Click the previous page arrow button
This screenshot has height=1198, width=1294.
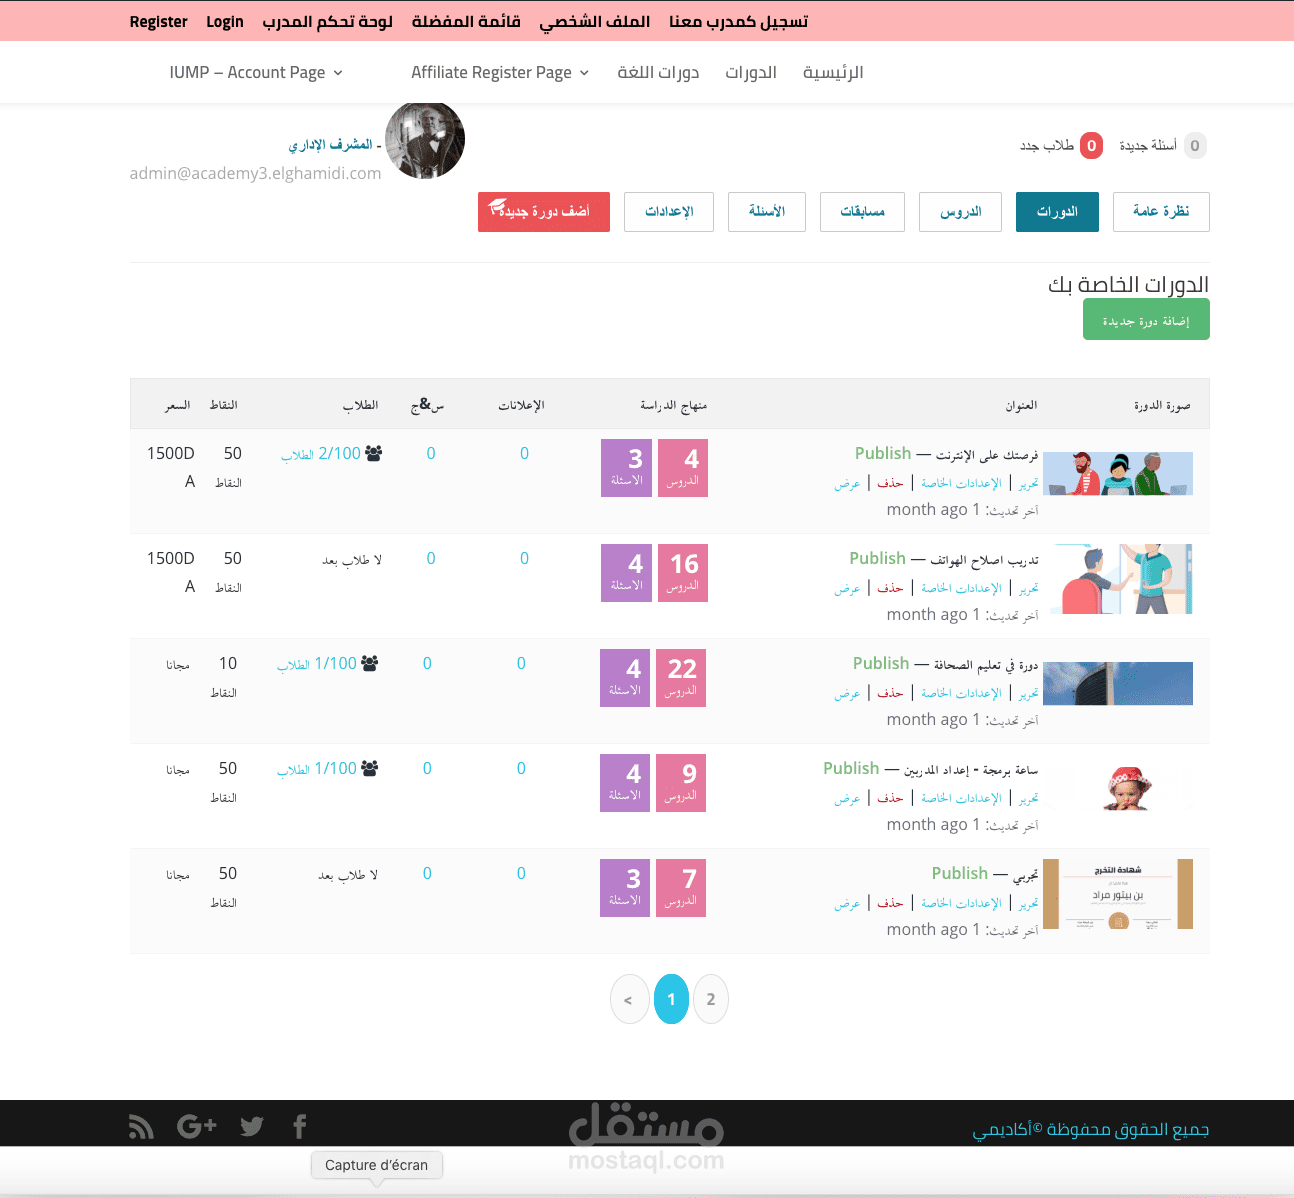(629, 999)
